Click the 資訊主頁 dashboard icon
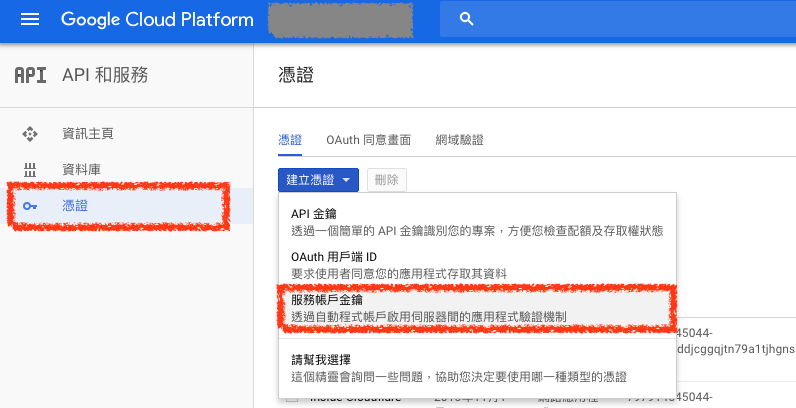796x408 pixels. coord(30,133)
